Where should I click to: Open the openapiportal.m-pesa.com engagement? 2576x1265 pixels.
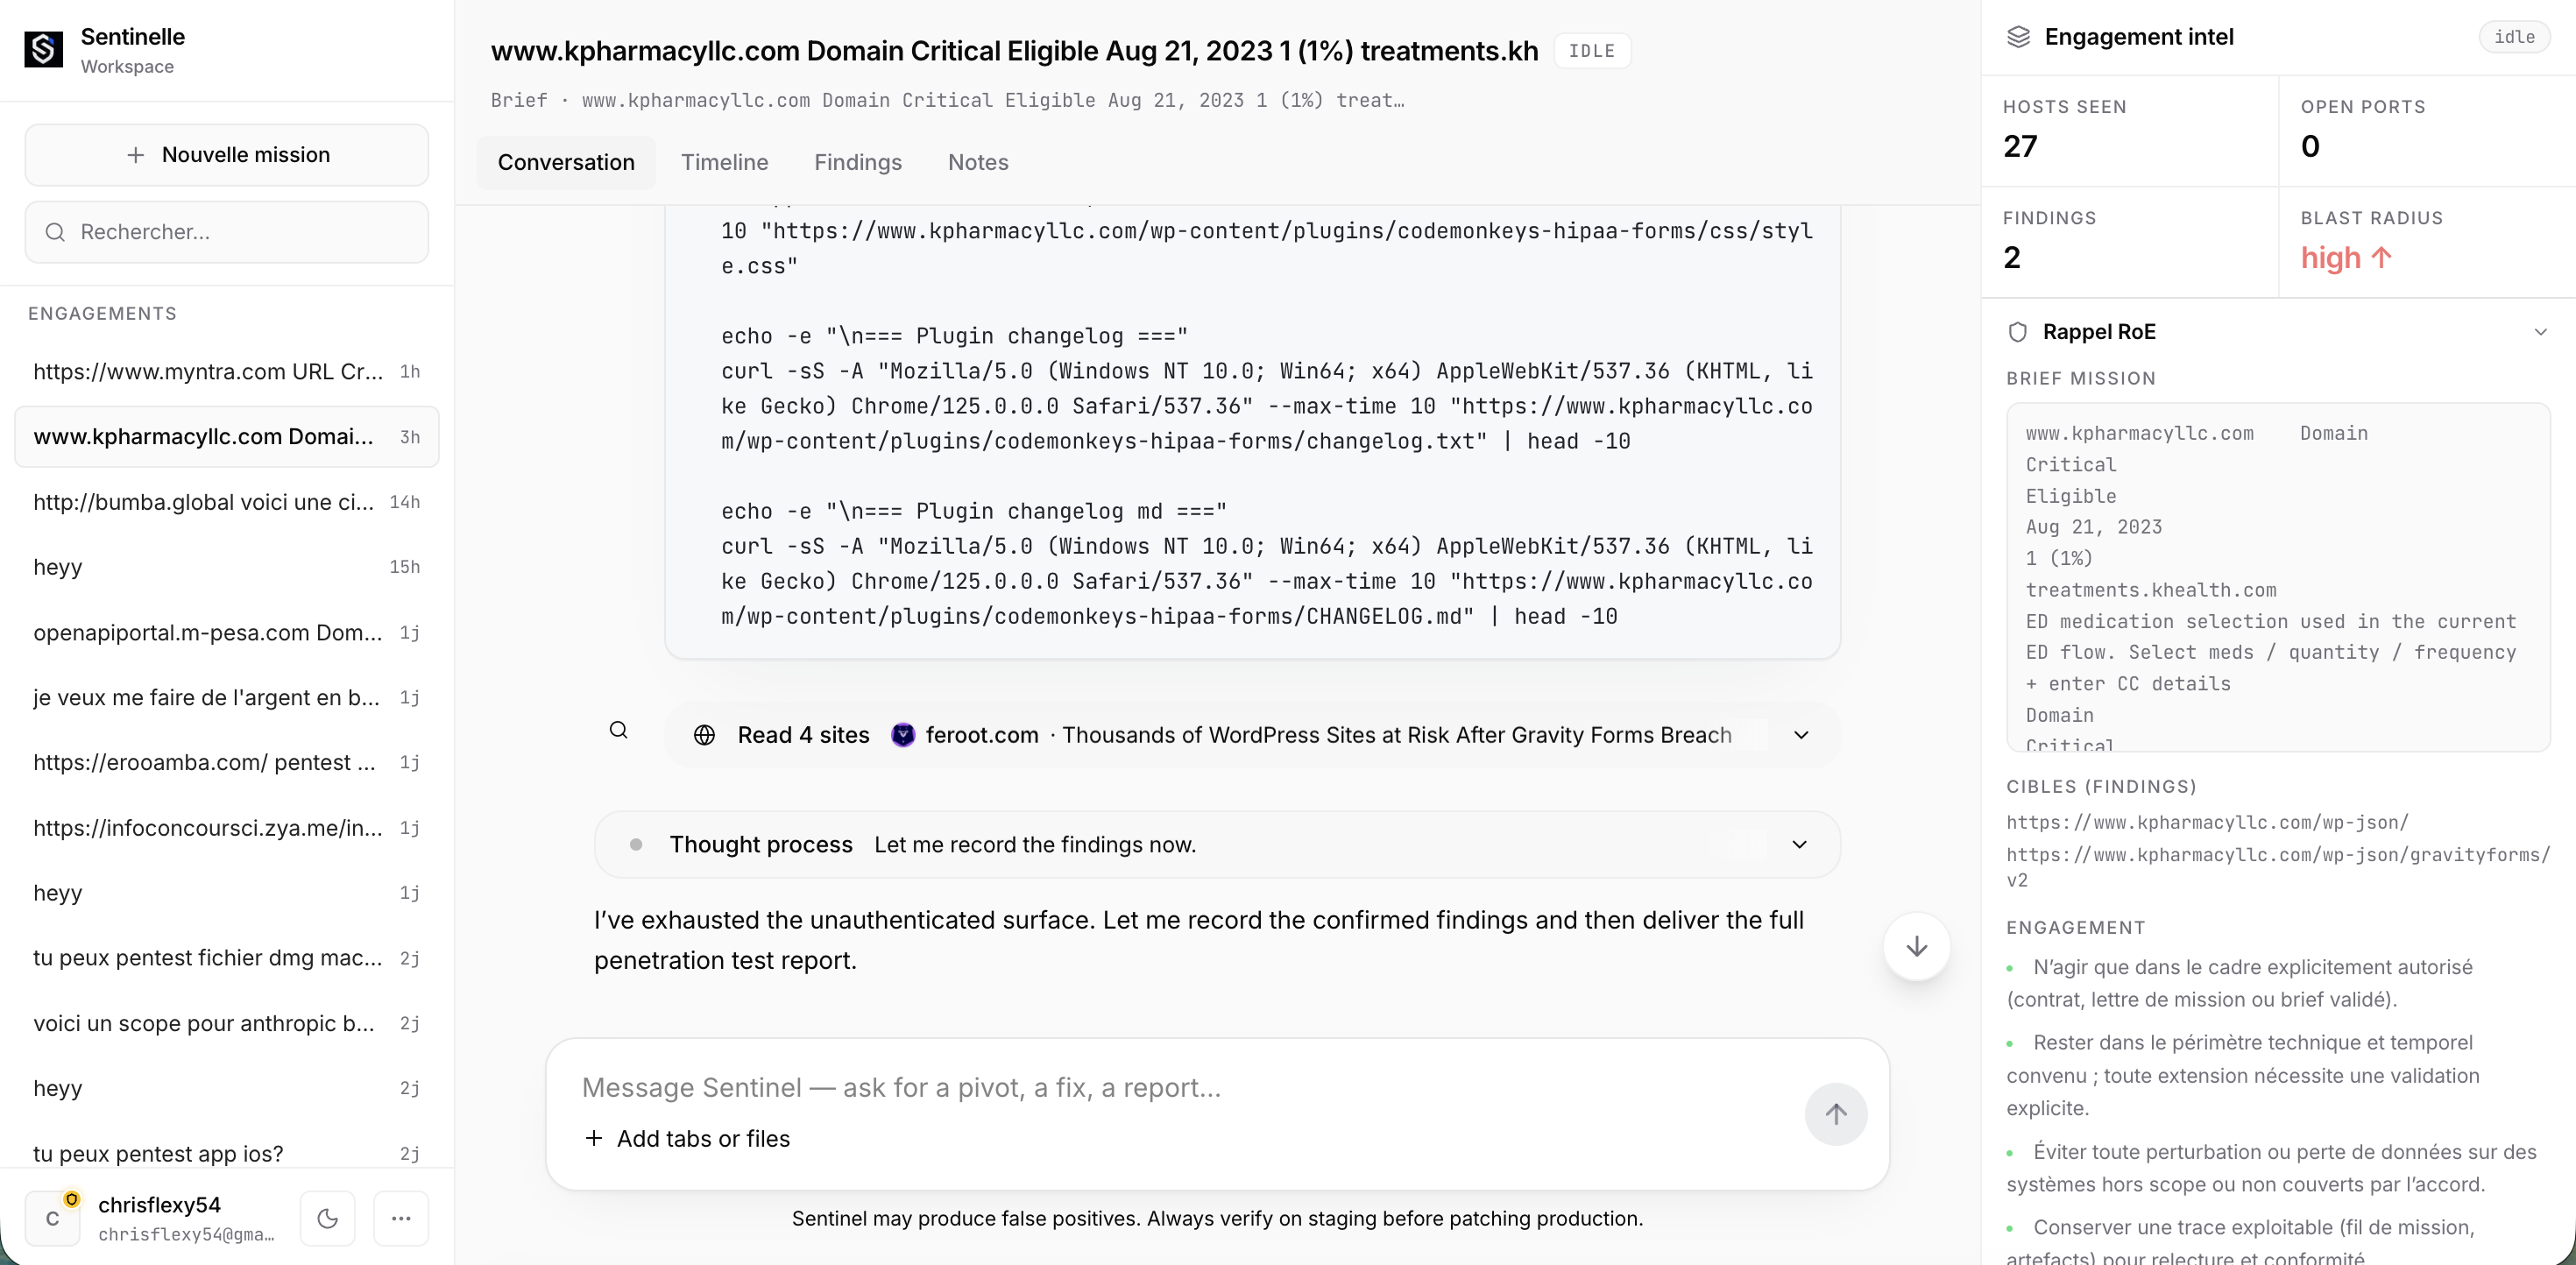(x=227, y=633)
